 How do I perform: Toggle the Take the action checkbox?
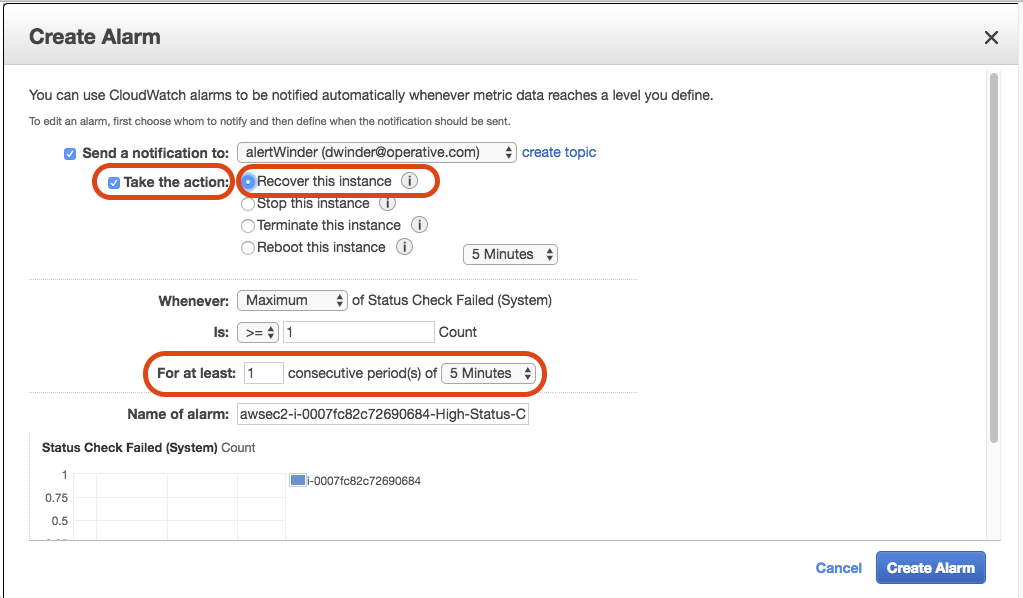click(114, 183)
